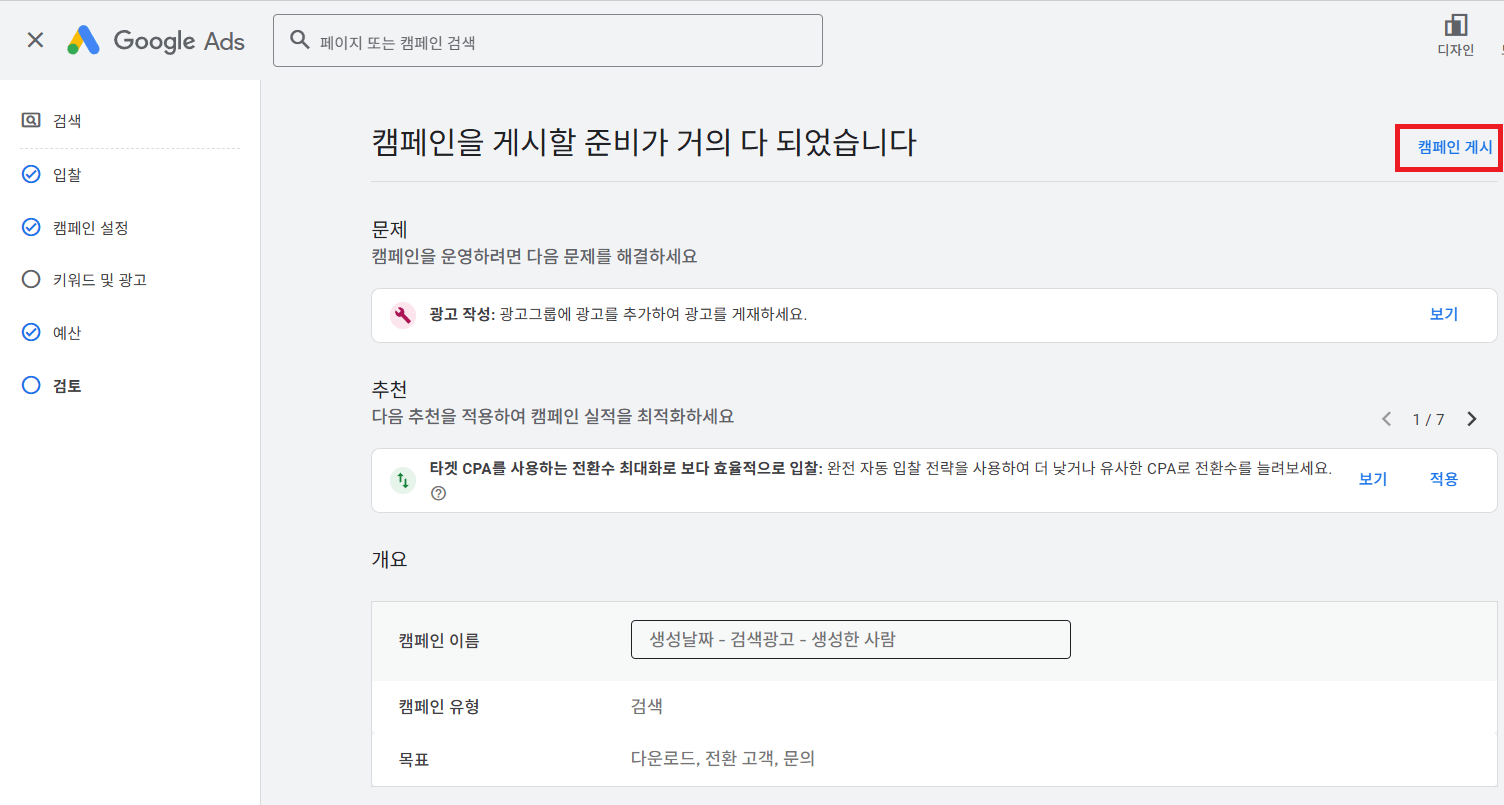Click the wrench icon in the 광고 작성 issue

402,315
